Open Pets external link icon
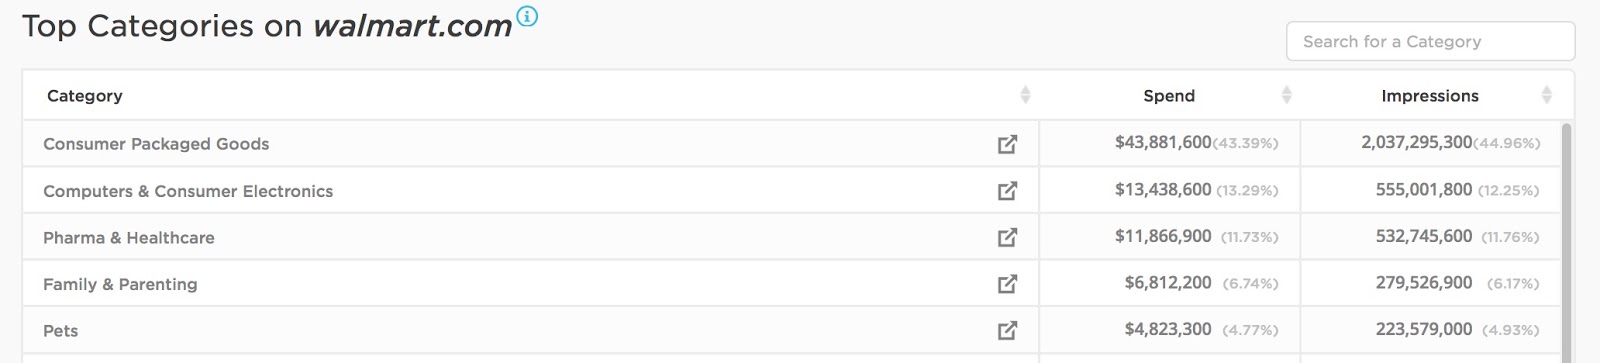Image resolution: width=1600 pixels, height=363 pixels. [1007, 330]
